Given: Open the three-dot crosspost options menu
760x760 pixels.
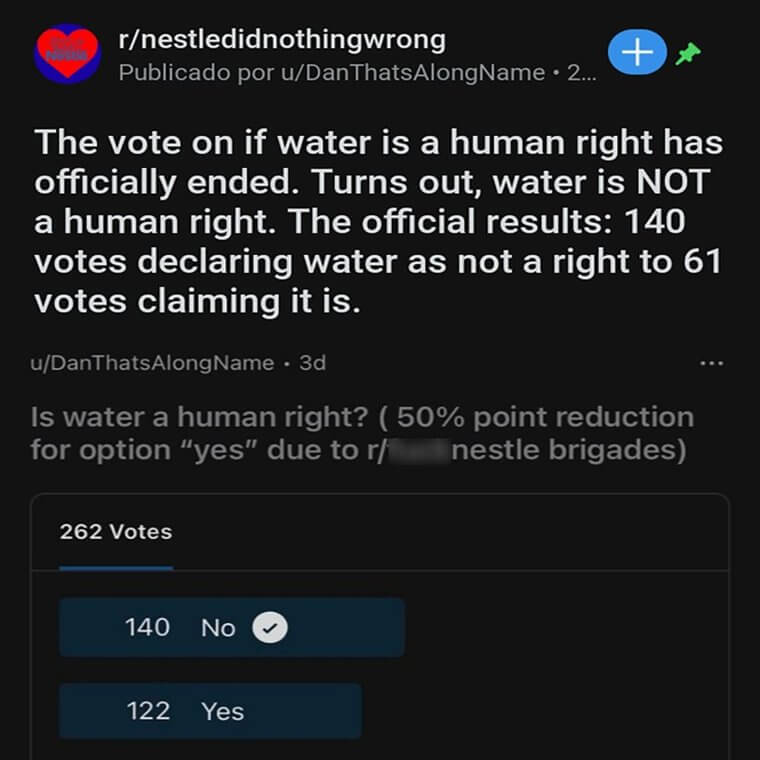Looking at the screenshot, I should coord(712,363).
